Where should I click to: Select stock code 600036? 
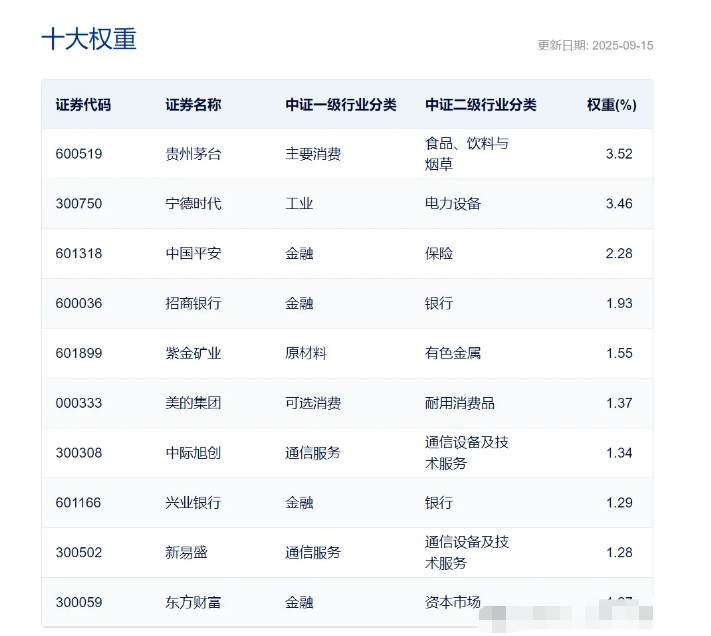click(79, 303)
